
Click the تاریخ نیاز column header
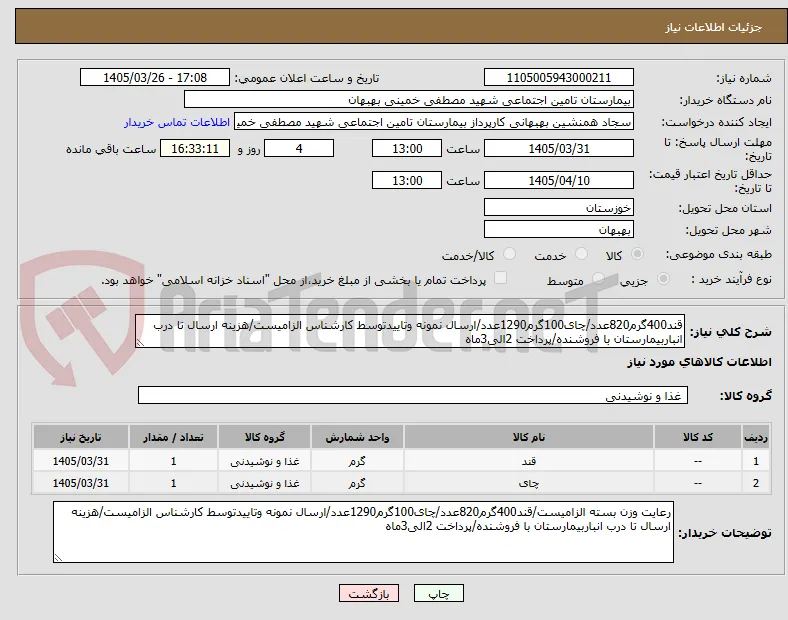(80, 437)
